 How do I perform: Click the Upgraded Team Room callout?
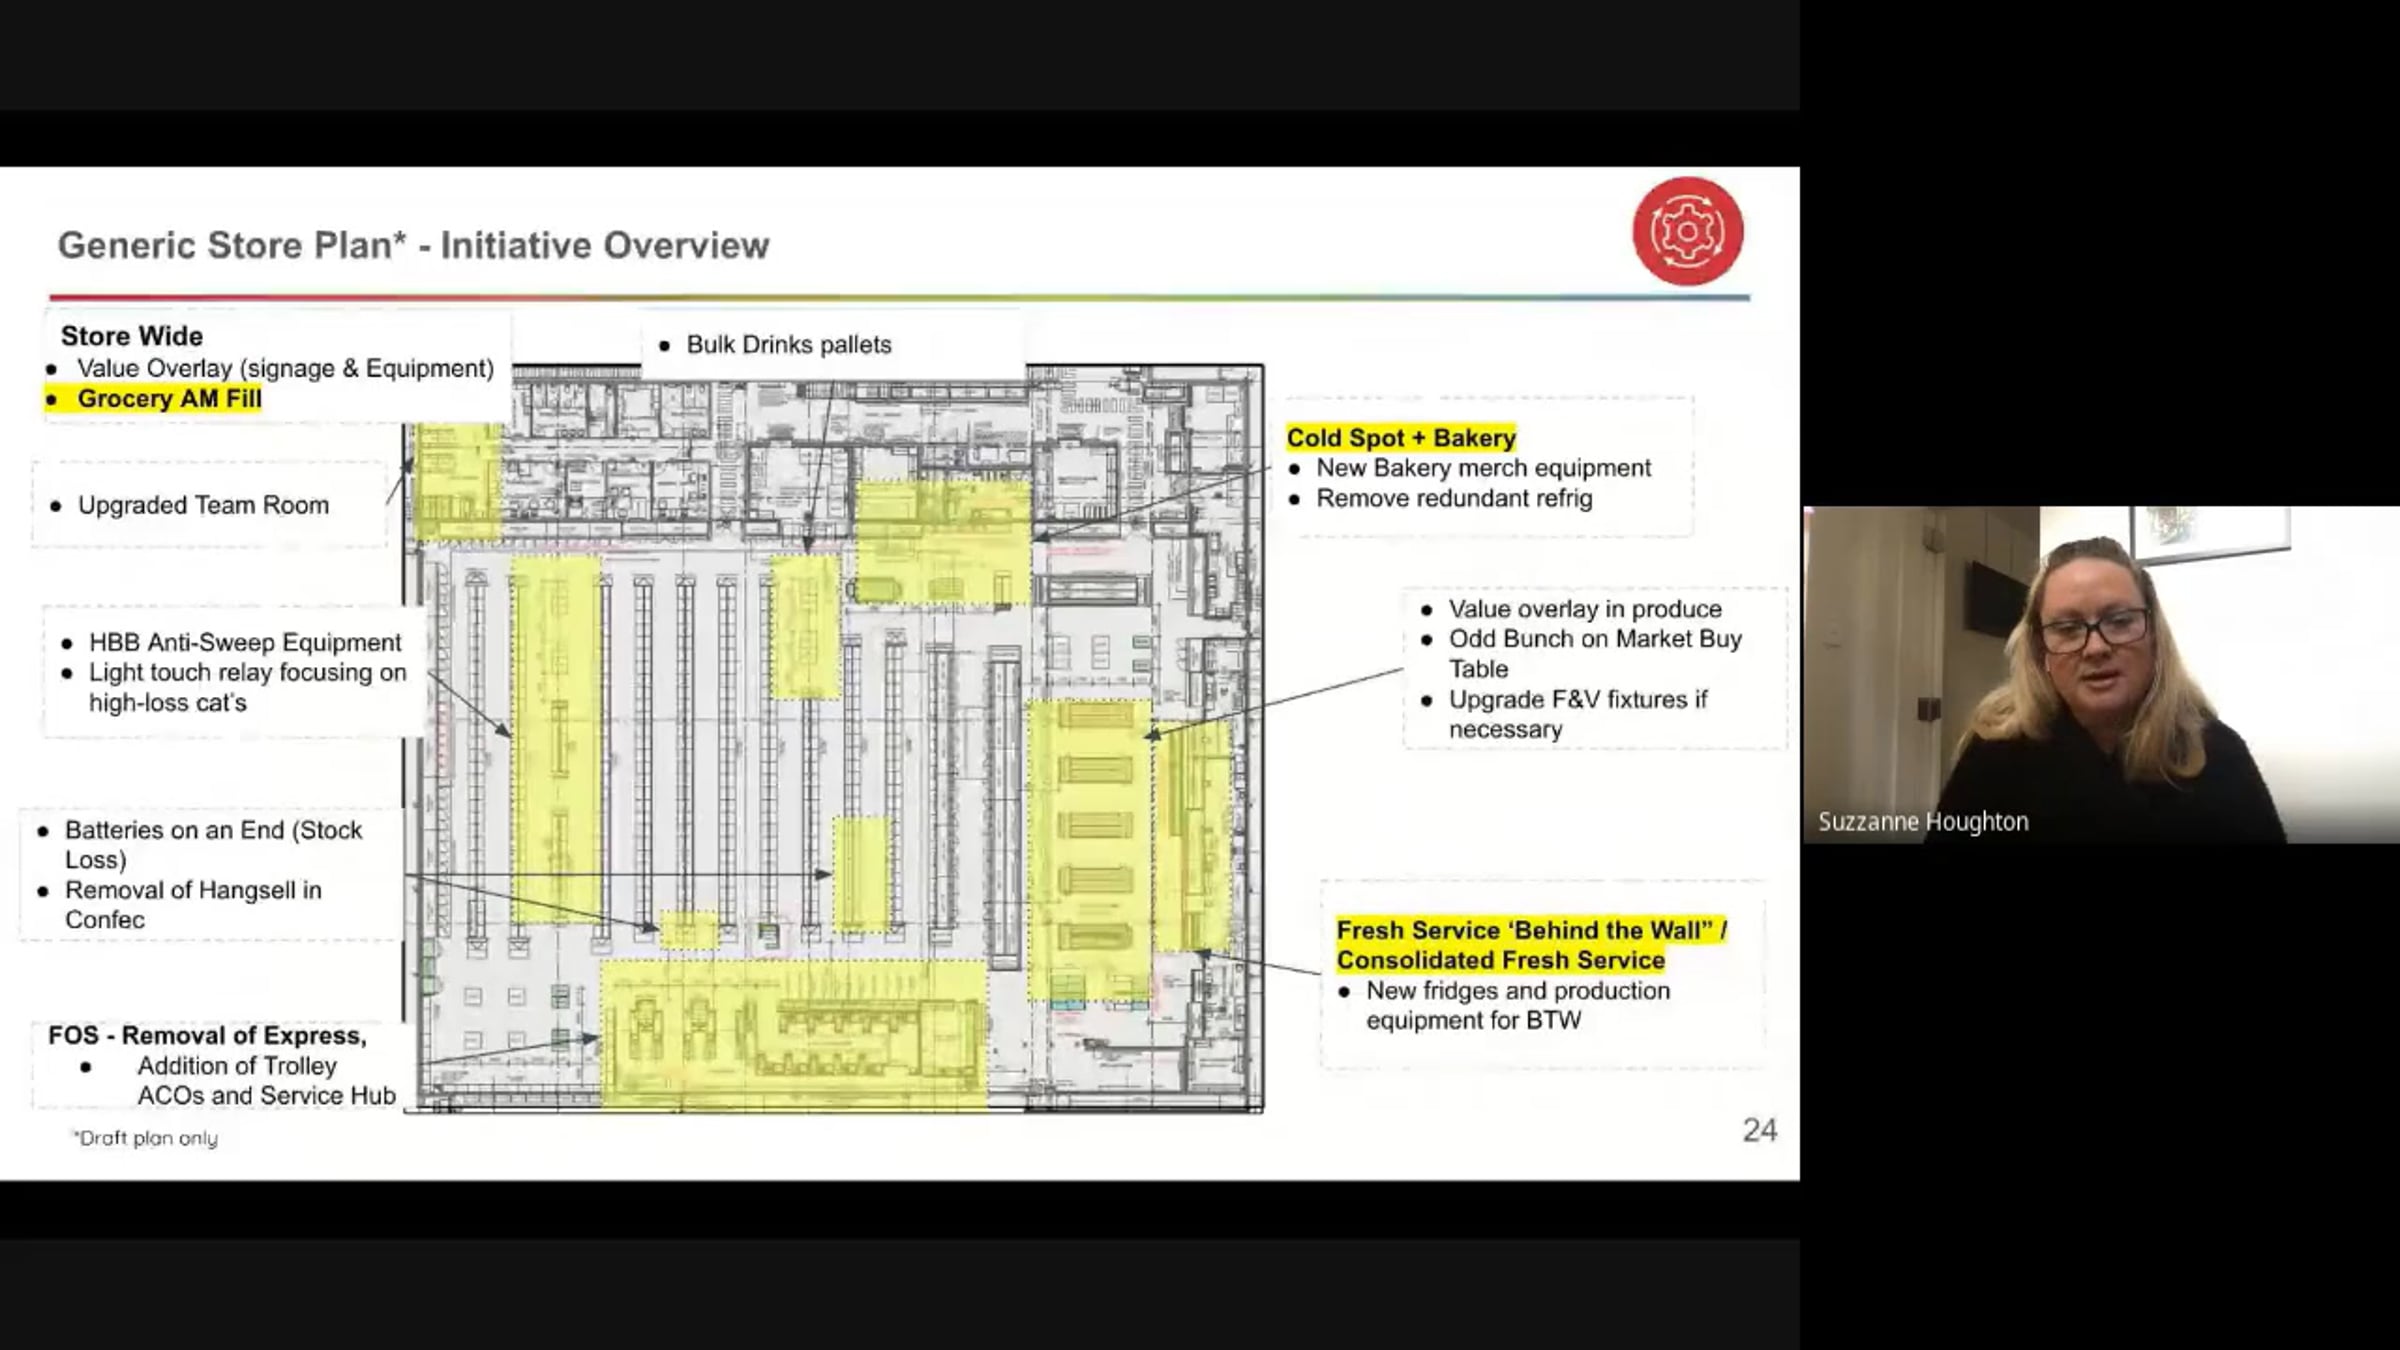(x=203, y=505)
